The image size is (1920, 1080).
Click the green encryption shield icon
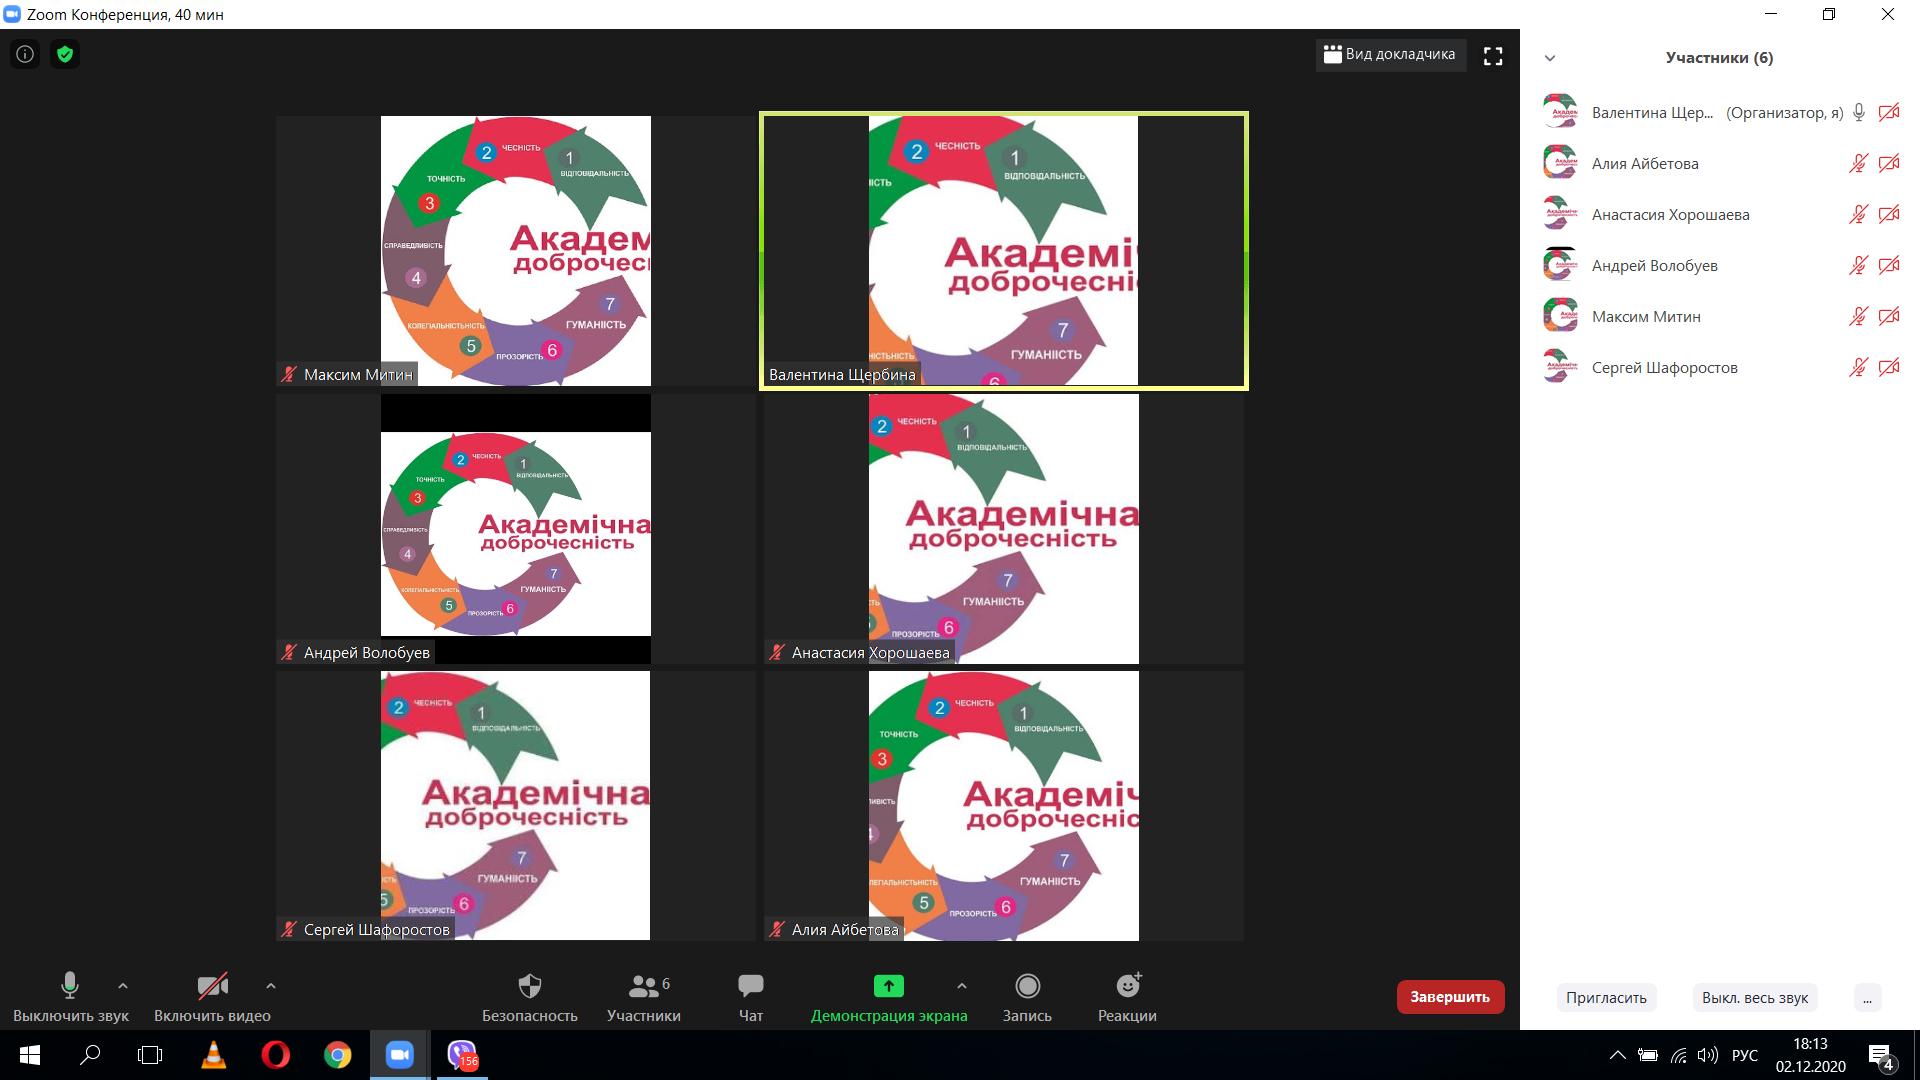coord(65,54)
